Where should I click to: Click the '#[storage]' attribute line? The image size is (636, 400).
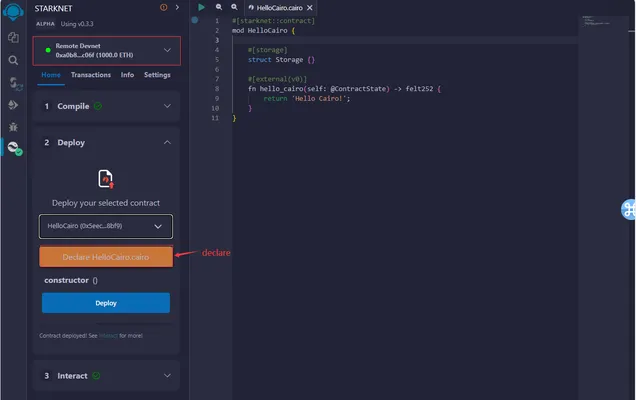[268, 50]
